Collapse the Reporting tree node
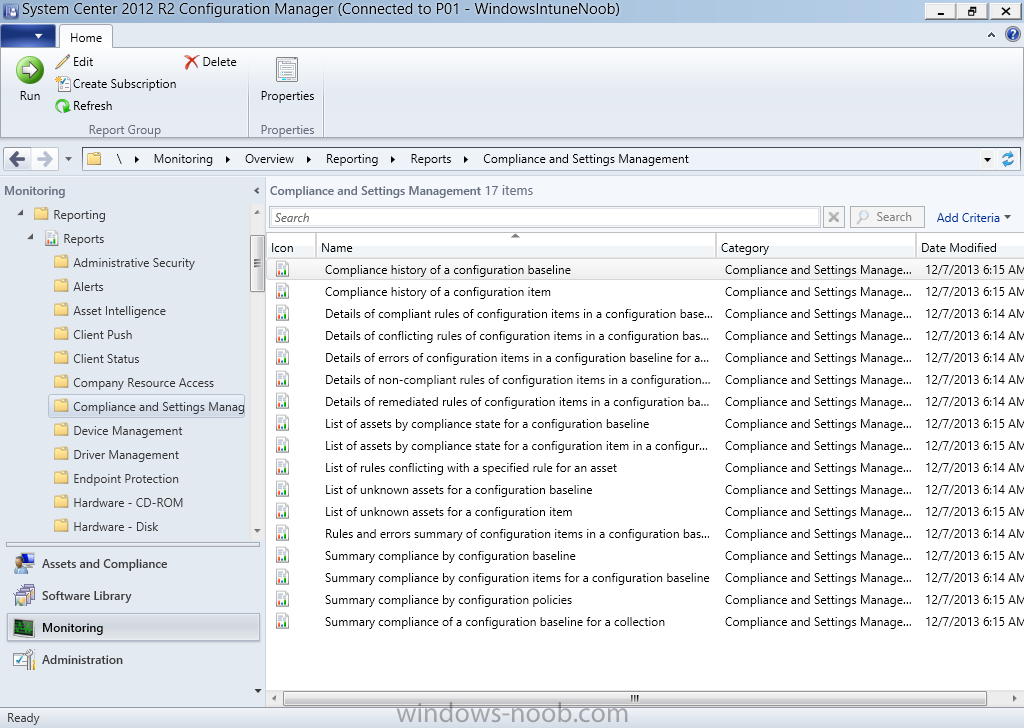Screen dimensions: 1024x728 coord(20,213)
